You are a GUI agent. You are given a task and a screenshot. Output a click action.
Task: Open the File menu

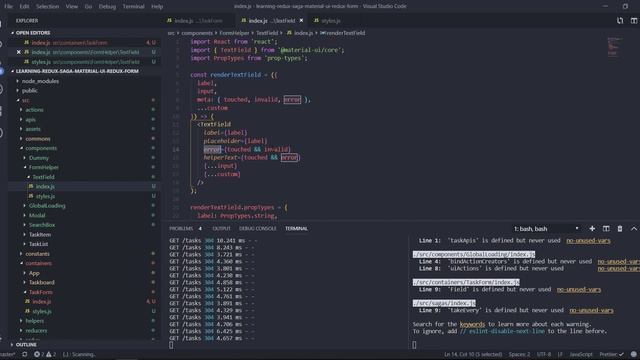coord(9,6)
